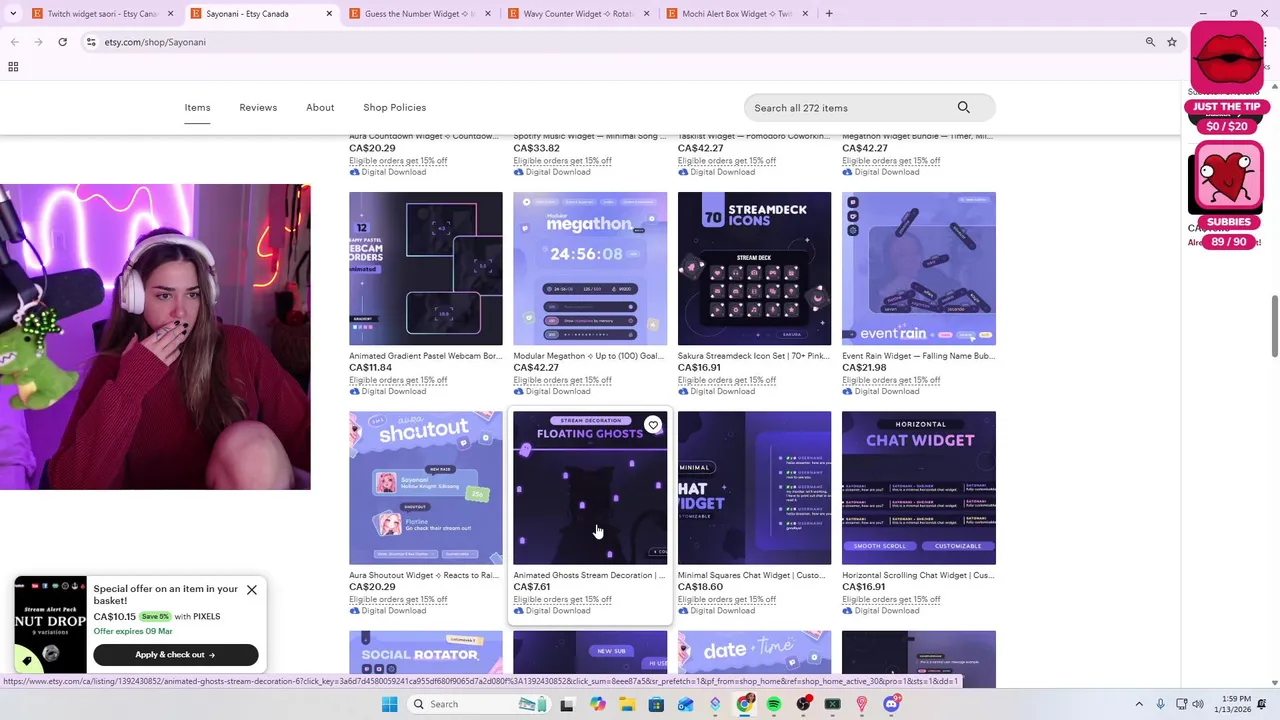Bookmark this page with the star icon

(1172, 42)
